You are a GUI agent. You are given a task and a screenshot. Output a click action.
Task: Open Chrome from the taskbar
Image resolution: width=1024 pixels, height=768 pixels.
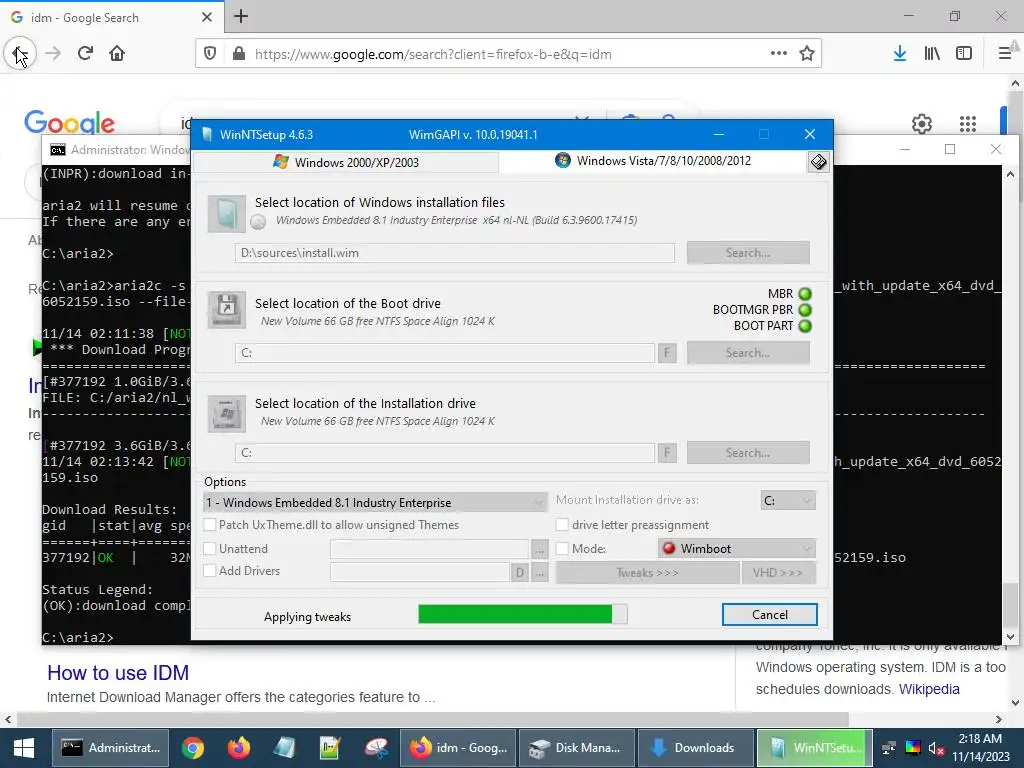pyautogui.click(x=193, y=748)
